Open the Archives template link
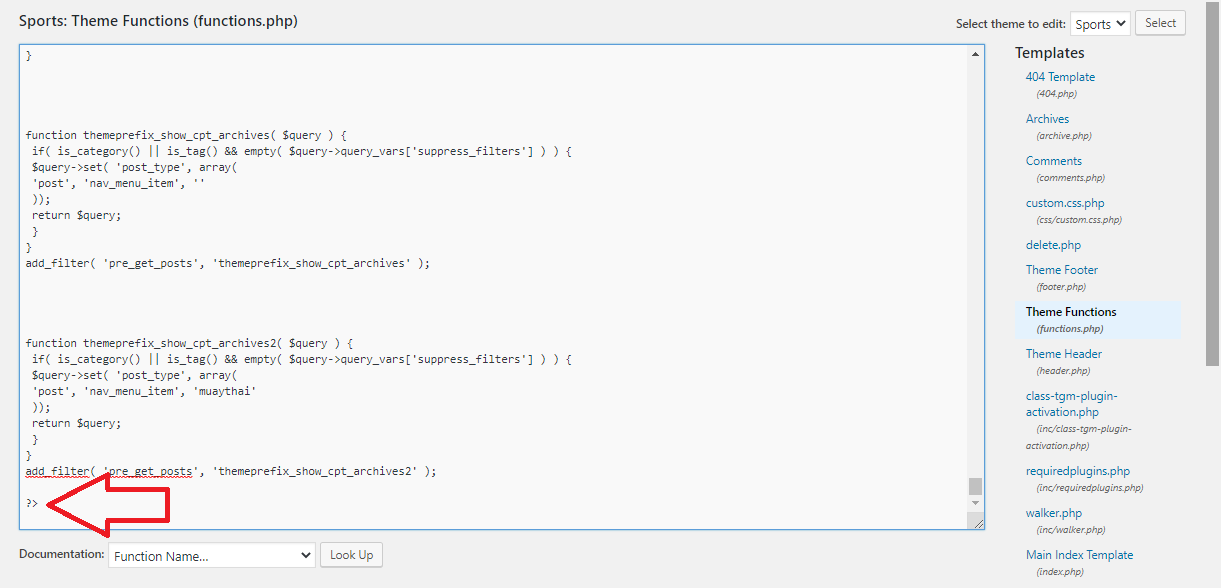 click(1047, 119)
